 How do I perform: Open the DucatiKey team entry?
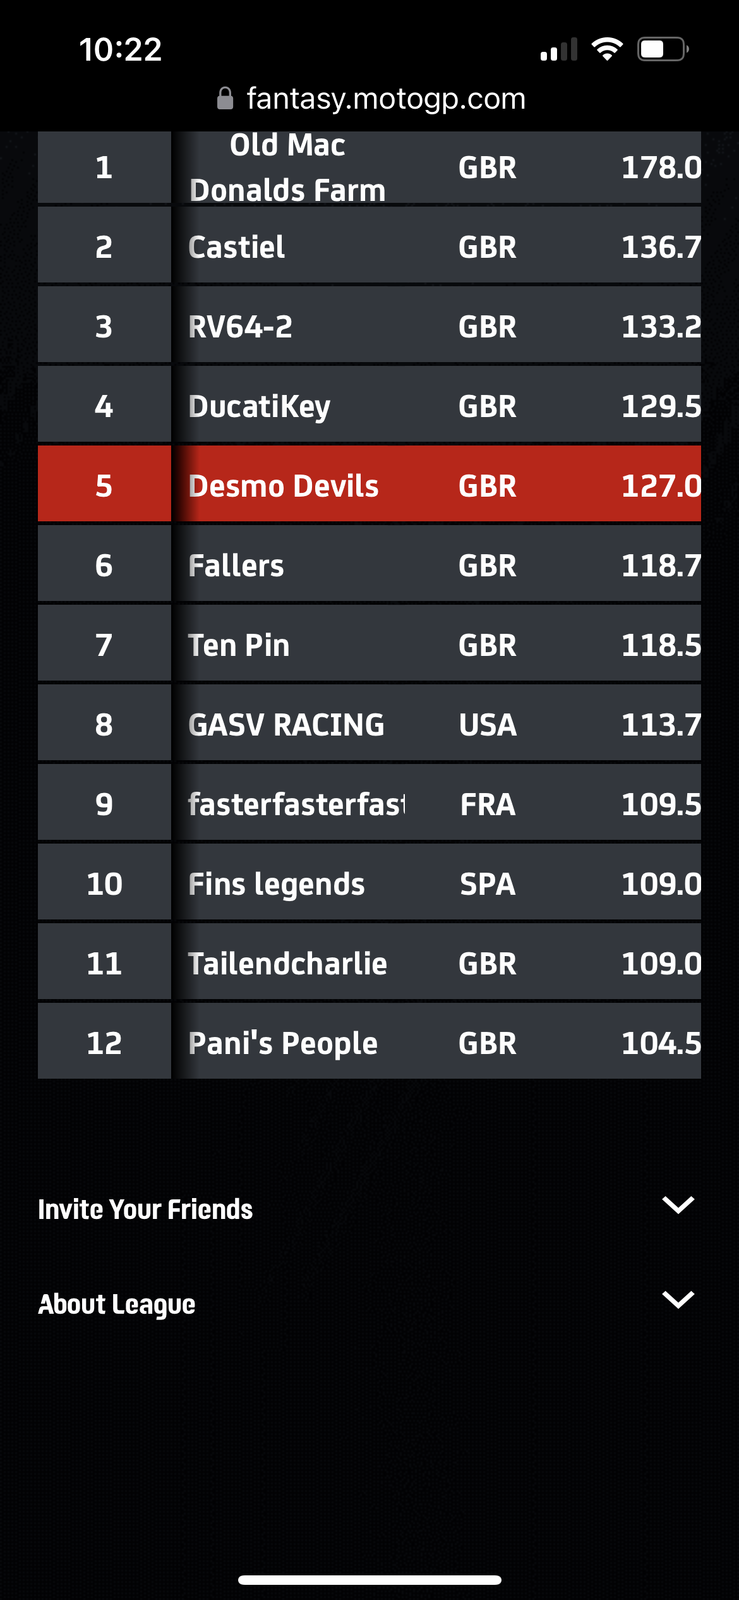point(369,406)
